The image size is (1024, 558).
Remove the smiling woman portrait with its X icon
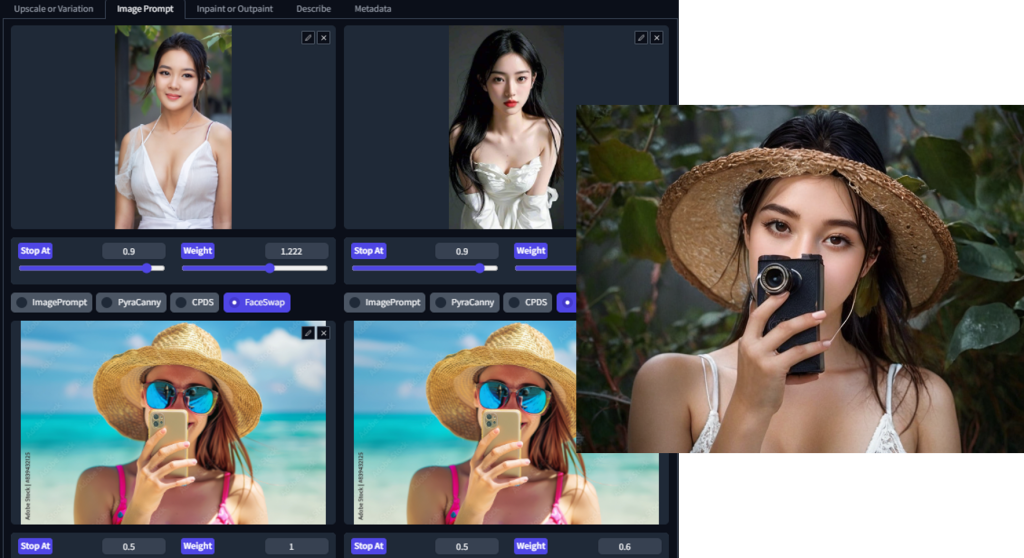pos(323,38)
